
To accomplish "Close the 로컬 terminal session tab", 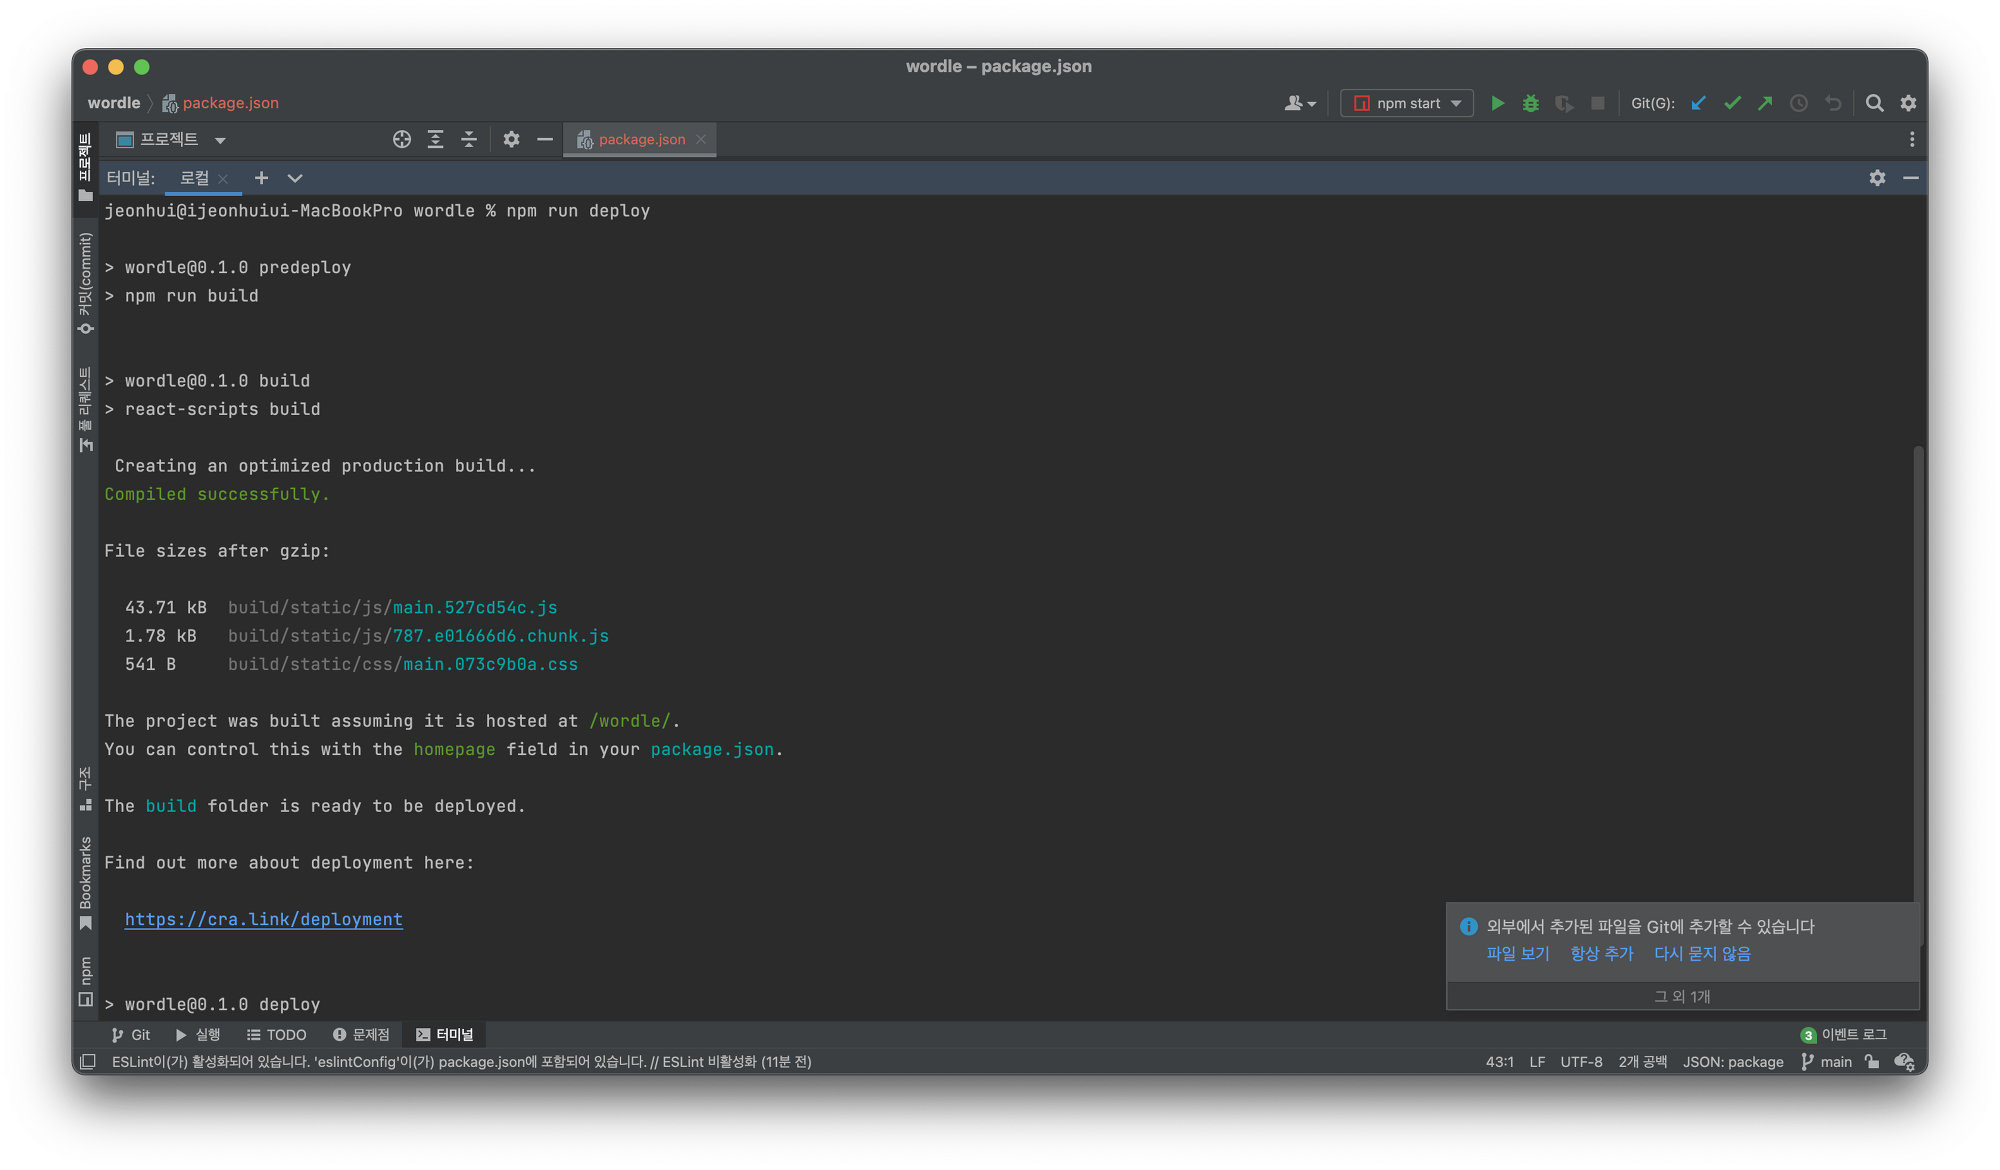I will click(223, 179).
